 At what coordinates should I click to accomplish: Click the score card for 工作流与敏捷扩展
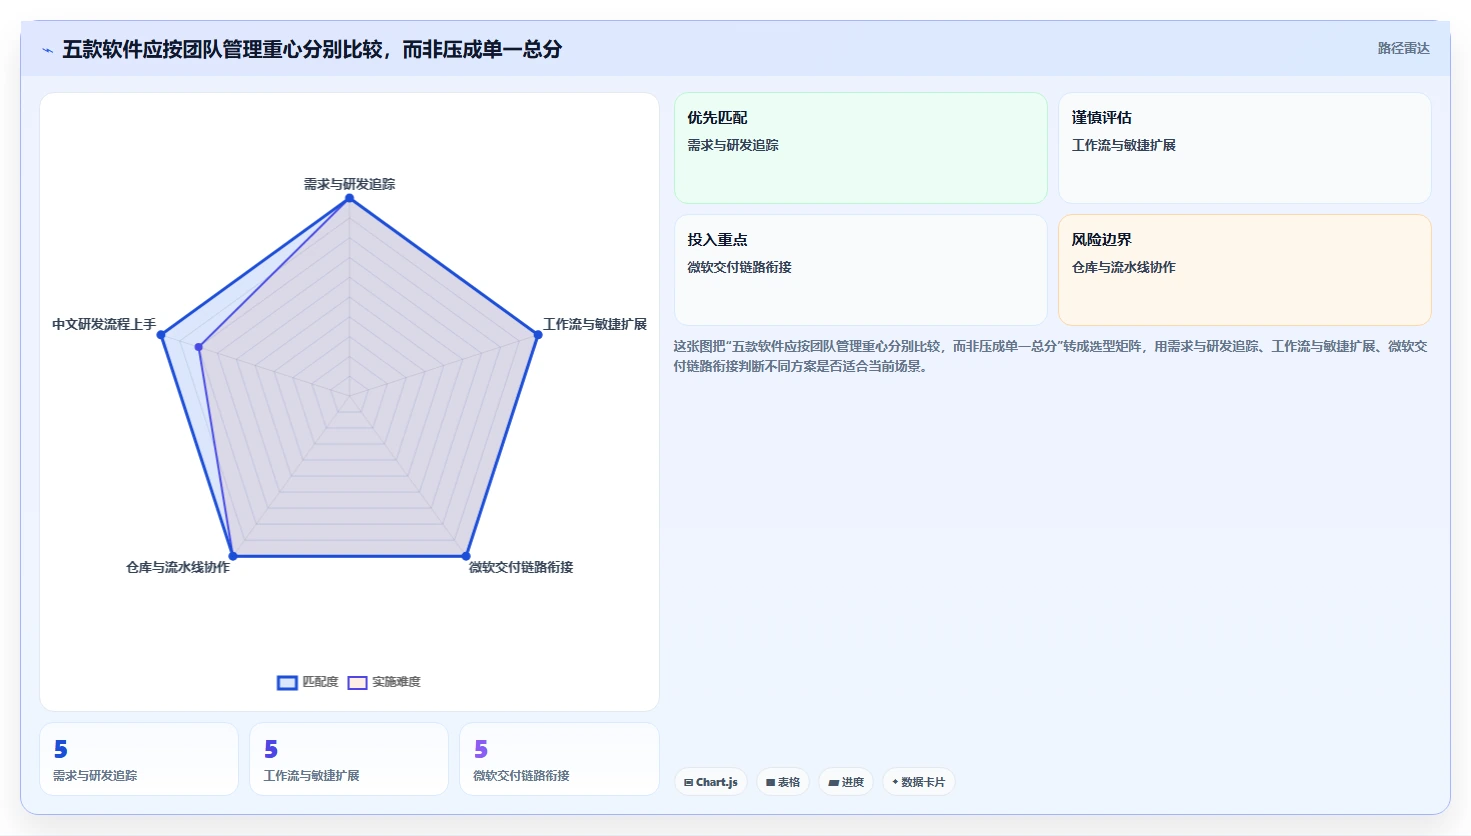[349, 759]
